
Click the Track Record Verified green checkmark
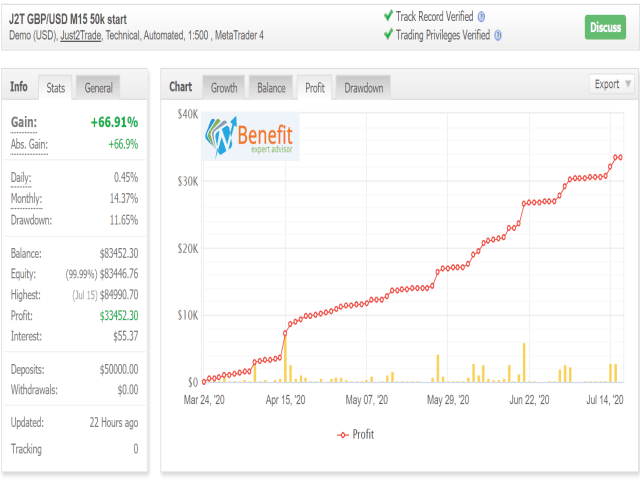(388, 16)
